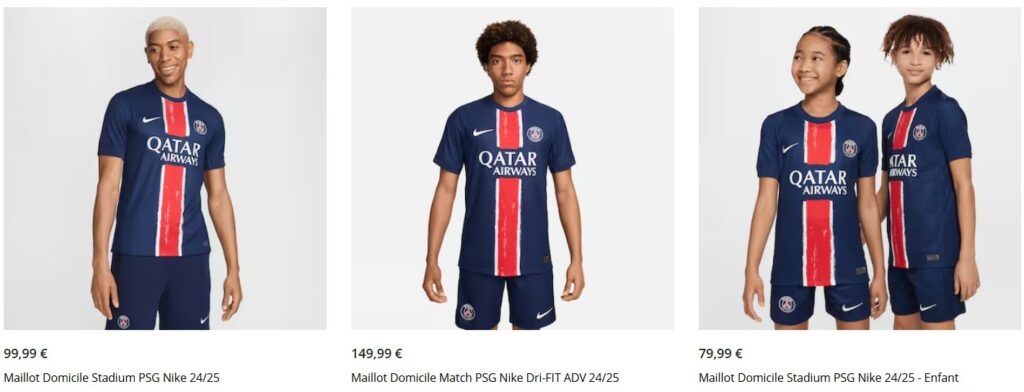The image size is (1024, 392).
Task: Click the Nike swoosh on the first jersey
Action: point(152,120)
